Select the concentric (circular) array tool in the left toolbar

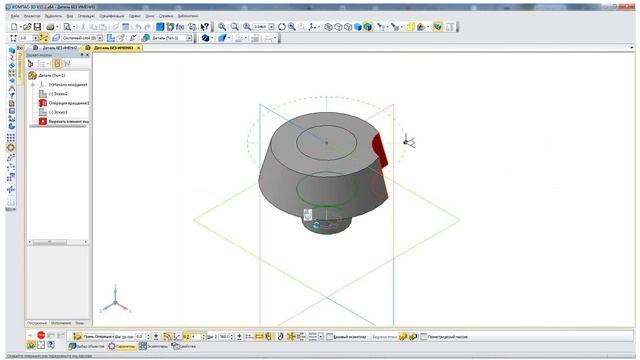11,148
